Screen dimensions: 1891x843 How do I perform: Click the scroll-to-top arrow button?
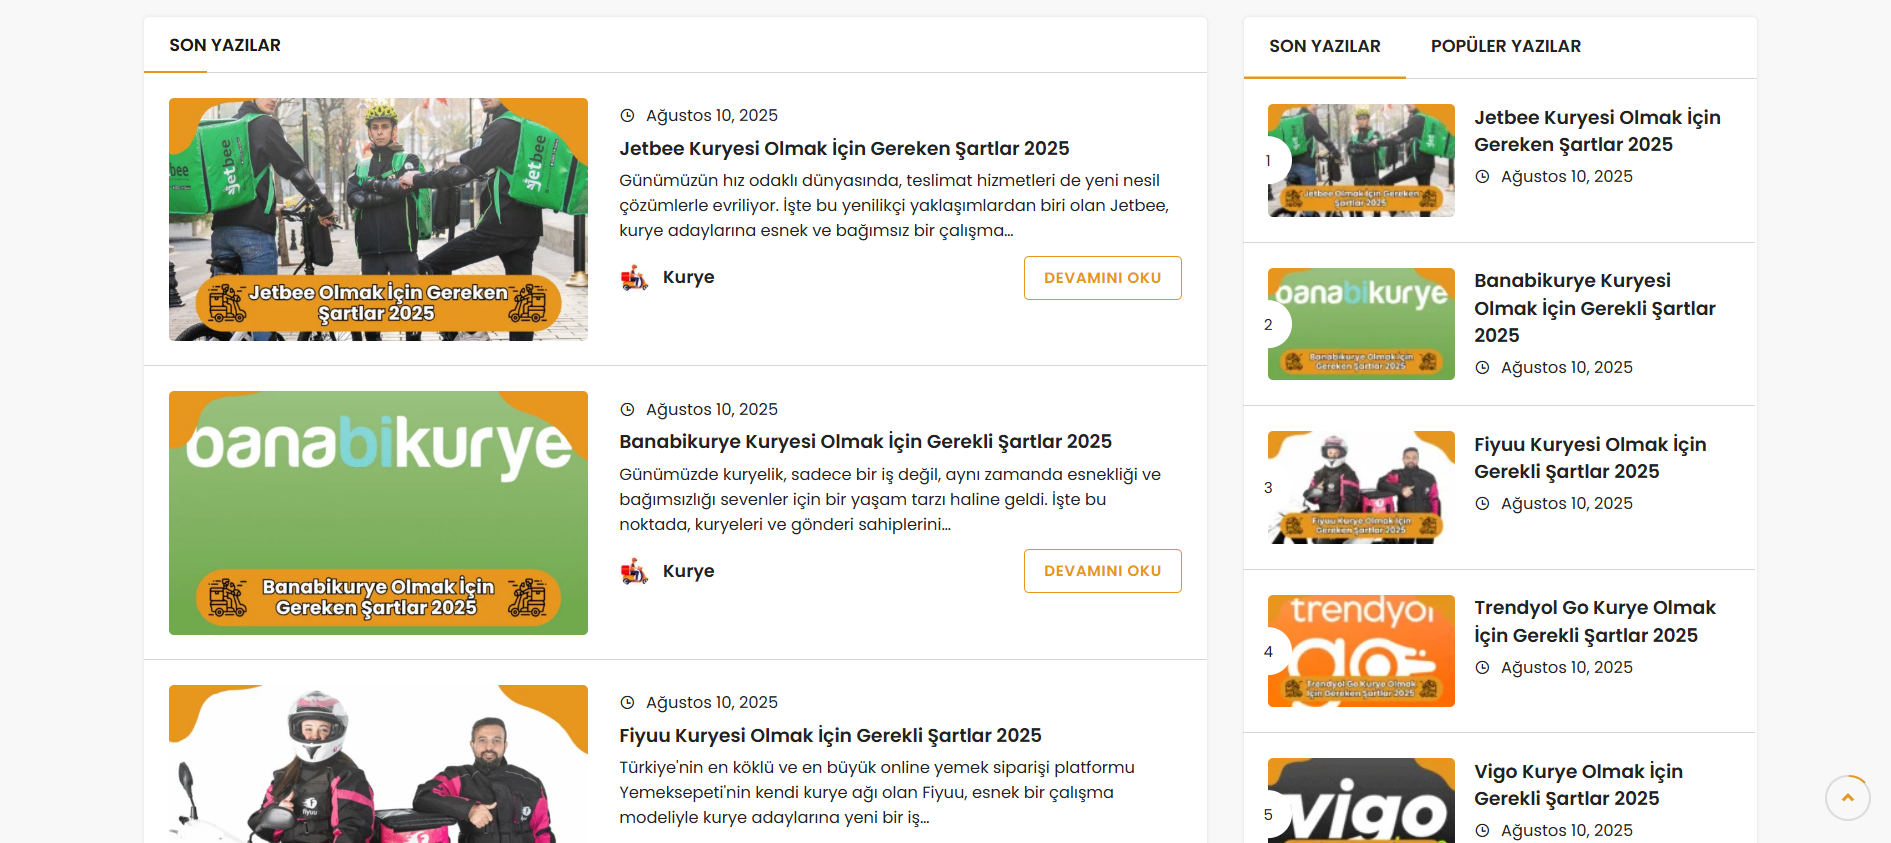pyautogui.click(x=1847, y=798)
